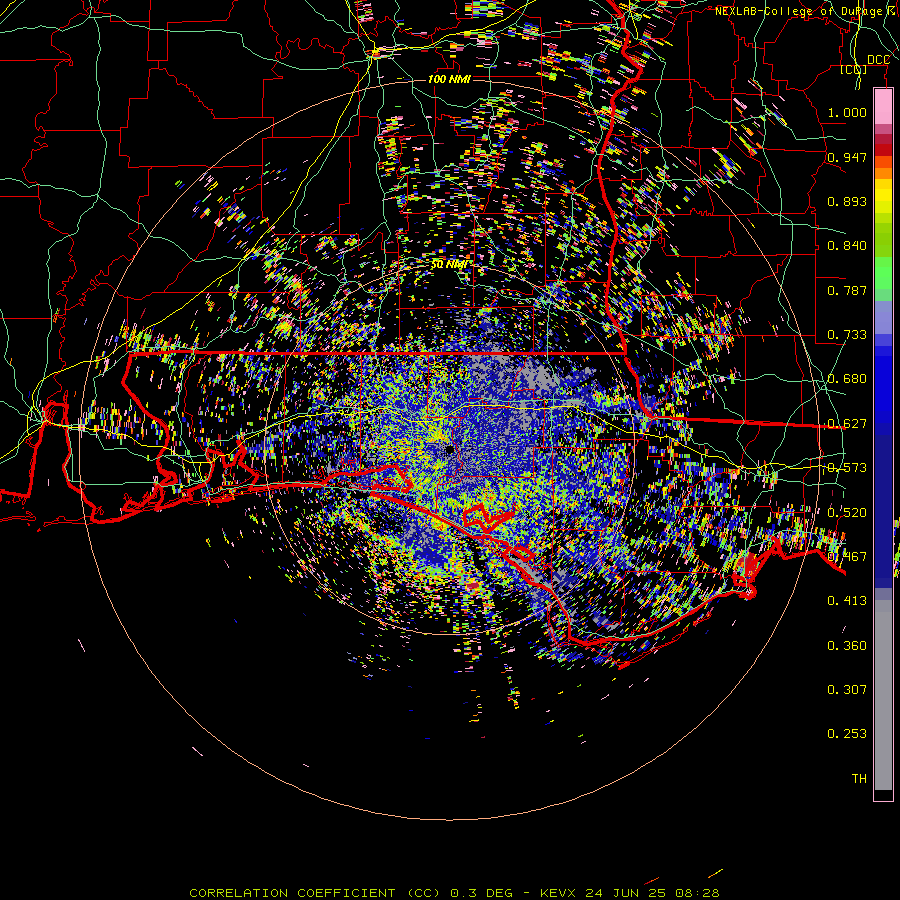The image size is (900, 900).
Task: Select the 0.307 legend value
Action: 847,689
